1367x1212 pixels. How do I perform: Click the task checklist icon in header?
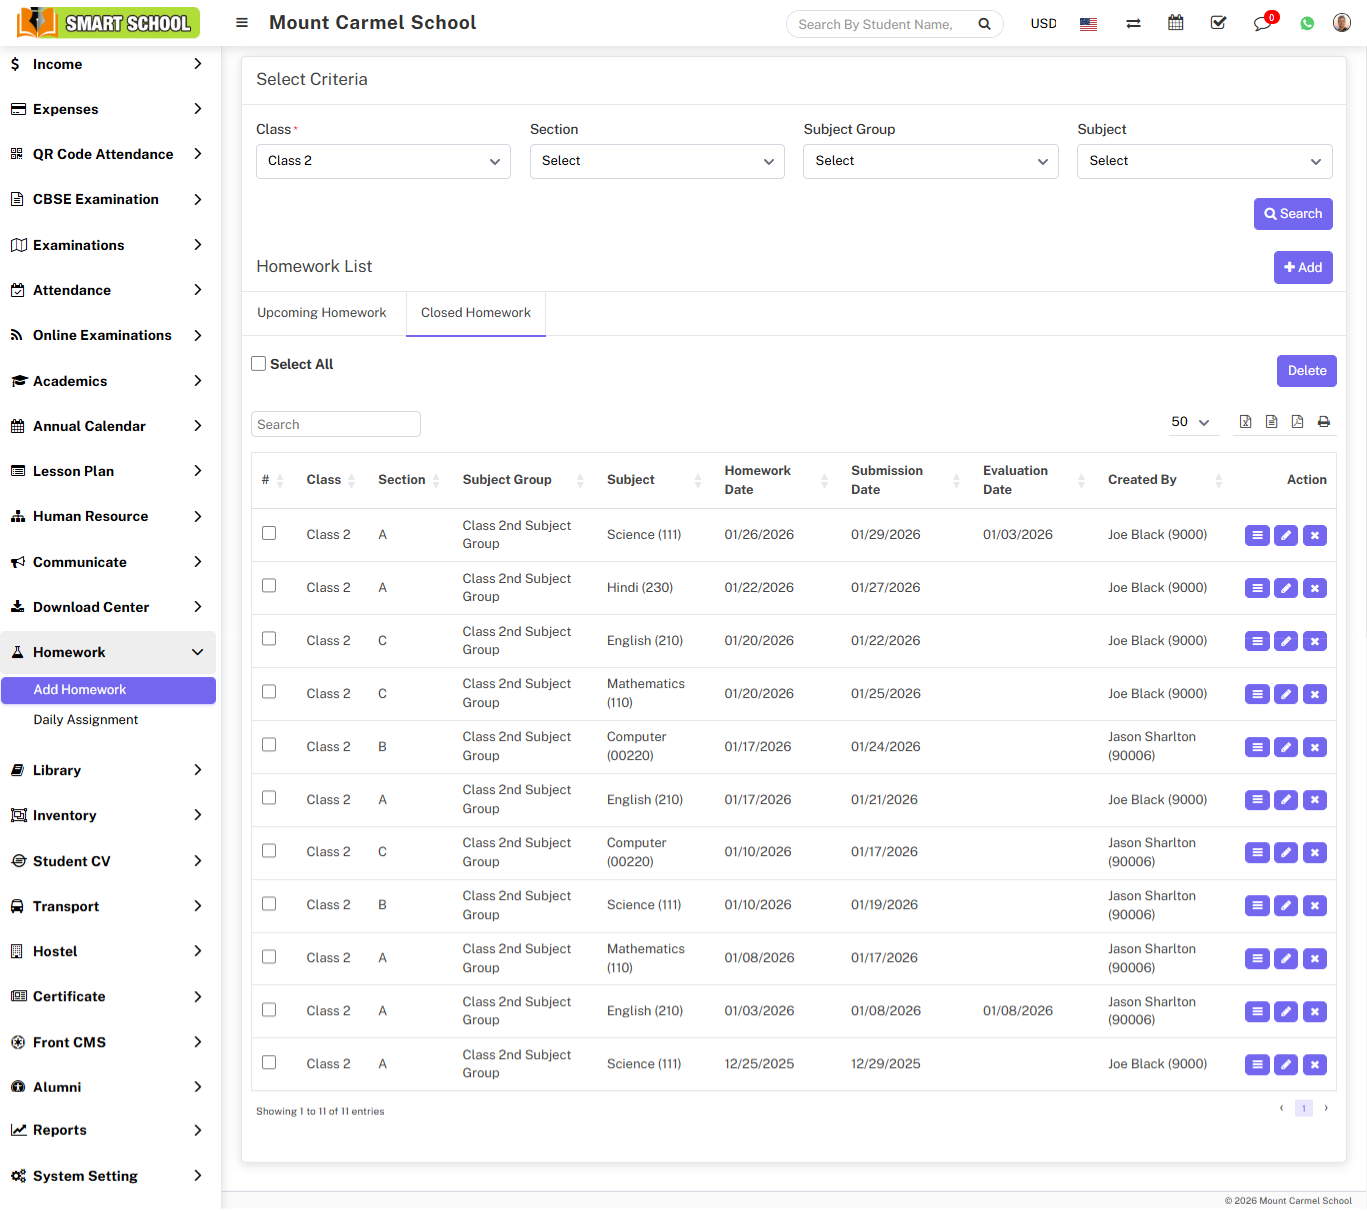(x=1218, y=23)
